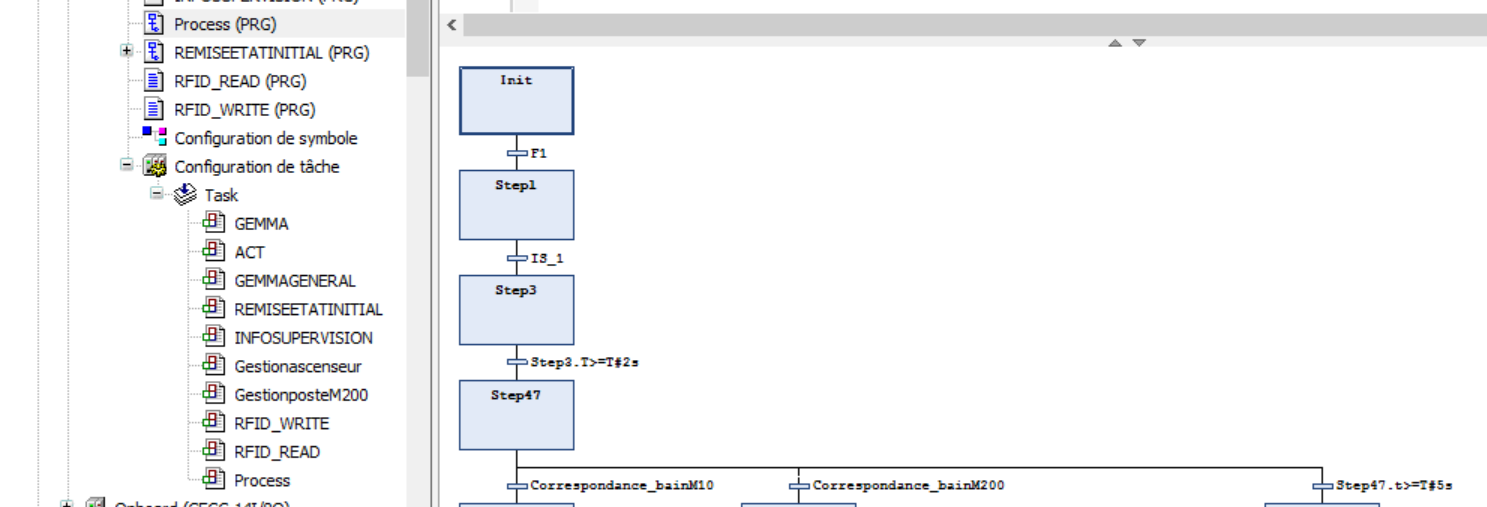Viewport: 1487px width, 507px height.
Task: Select the GestionposteM200 task call
Action: point(300,395)
